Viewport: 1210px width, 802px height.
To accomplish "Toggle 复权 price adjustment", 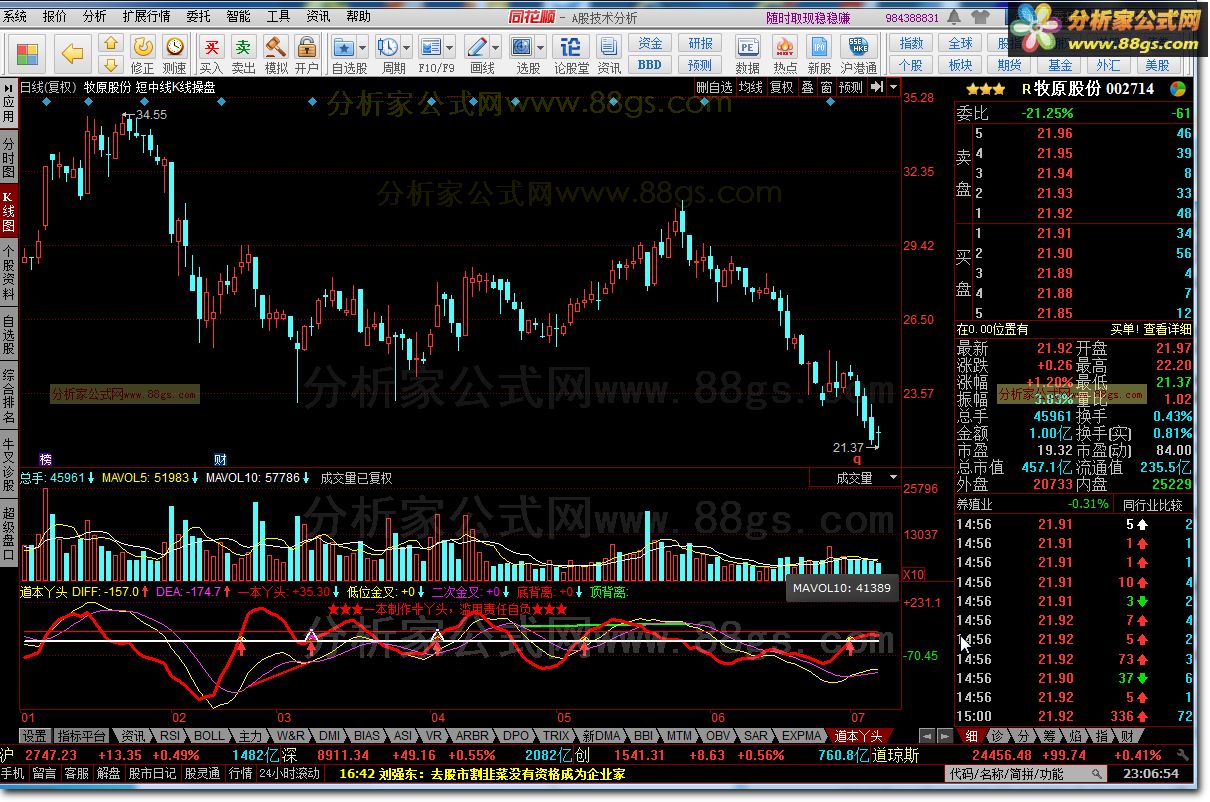I will pos(781,87).
